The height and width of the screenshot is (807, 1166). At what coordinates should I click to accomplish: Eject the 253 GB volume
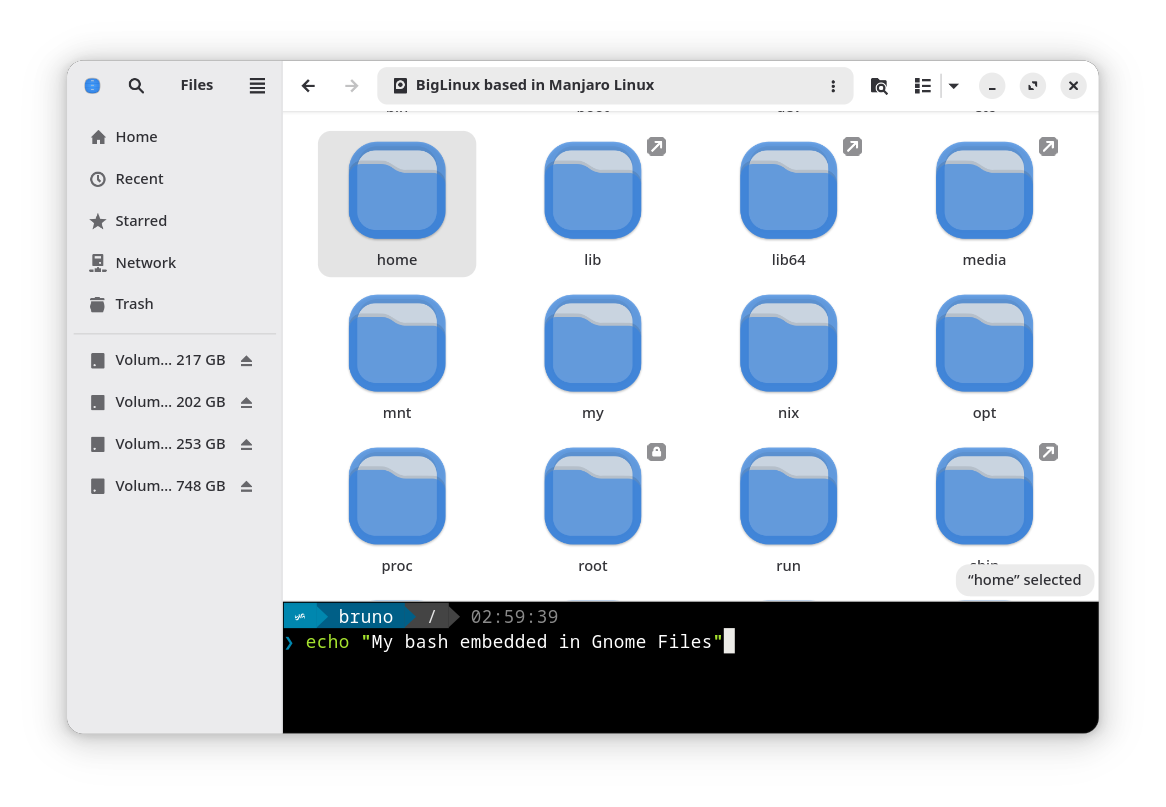point(246,444)
